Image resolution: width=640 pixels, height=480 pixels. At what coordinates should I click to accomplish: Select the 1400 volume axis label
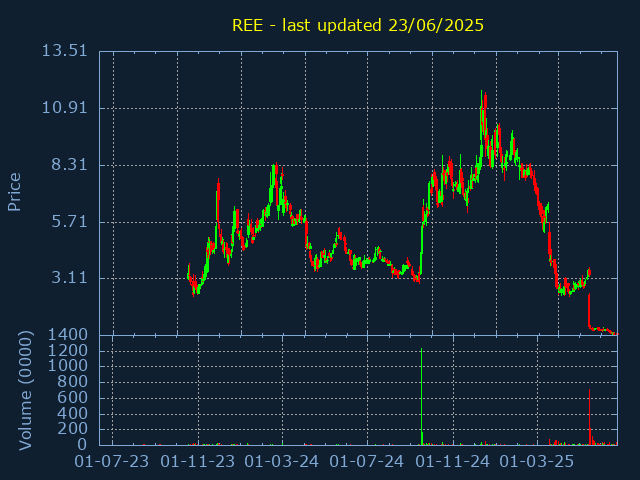[68, 335]
